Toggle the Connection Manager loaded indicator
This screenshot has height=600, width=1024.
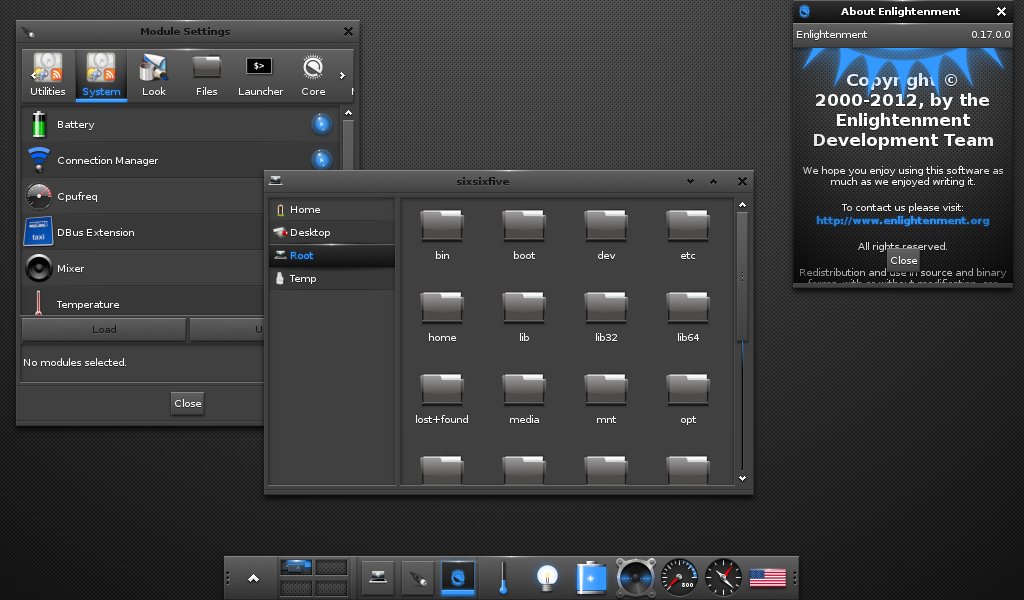[x=321, y=159]
